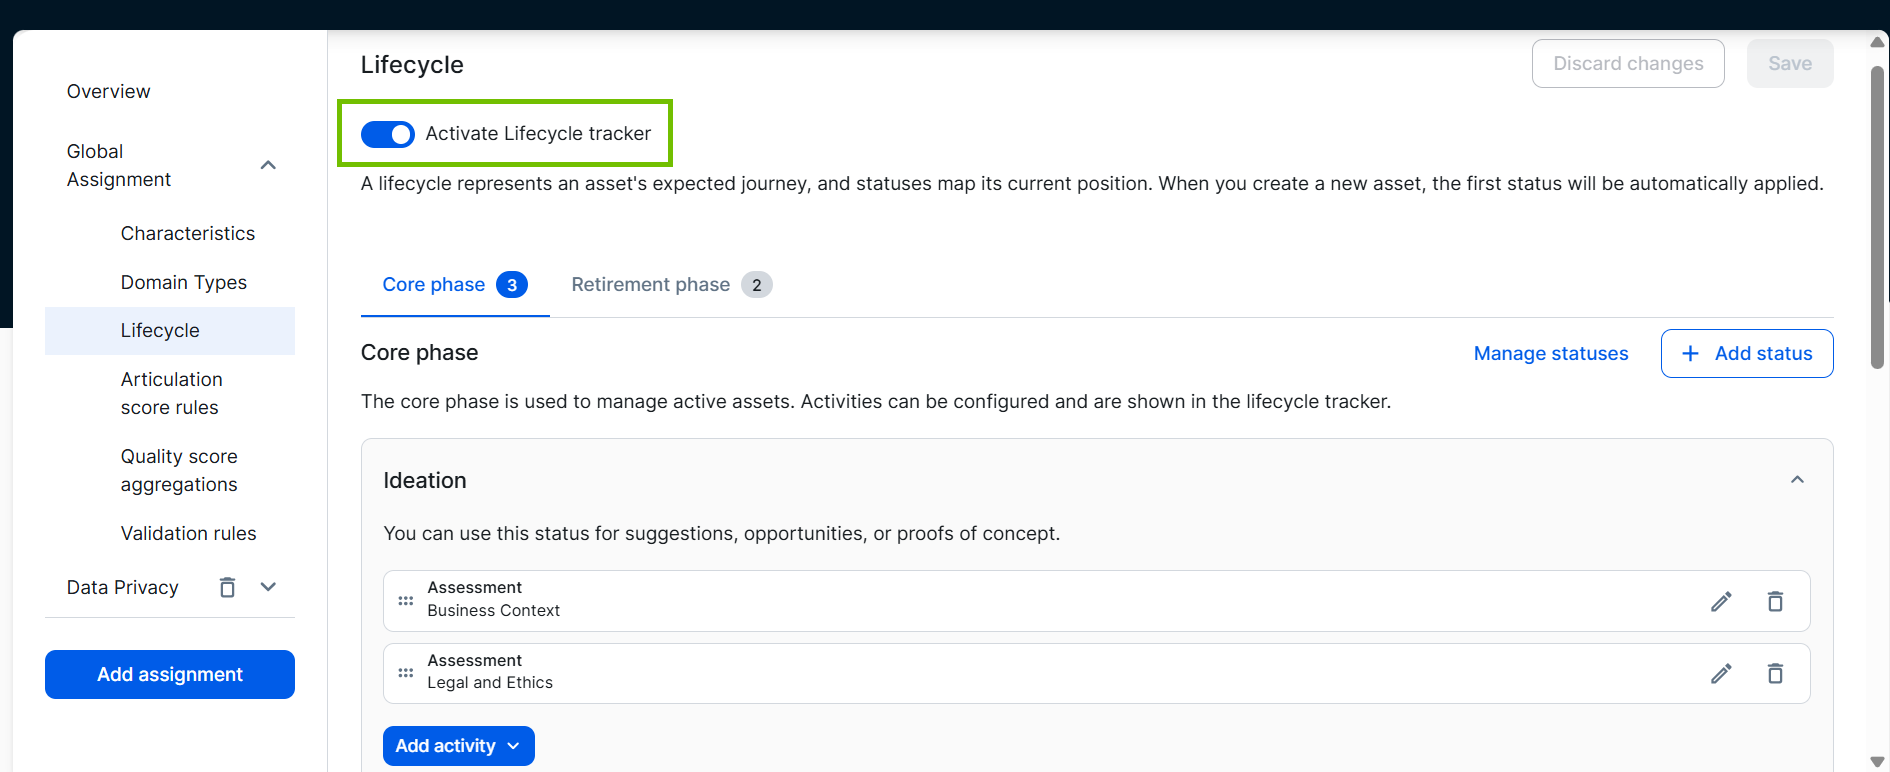The image size is (1890, 772).
Task: Click Discard changes button
Action: [x=1627, y=64]
